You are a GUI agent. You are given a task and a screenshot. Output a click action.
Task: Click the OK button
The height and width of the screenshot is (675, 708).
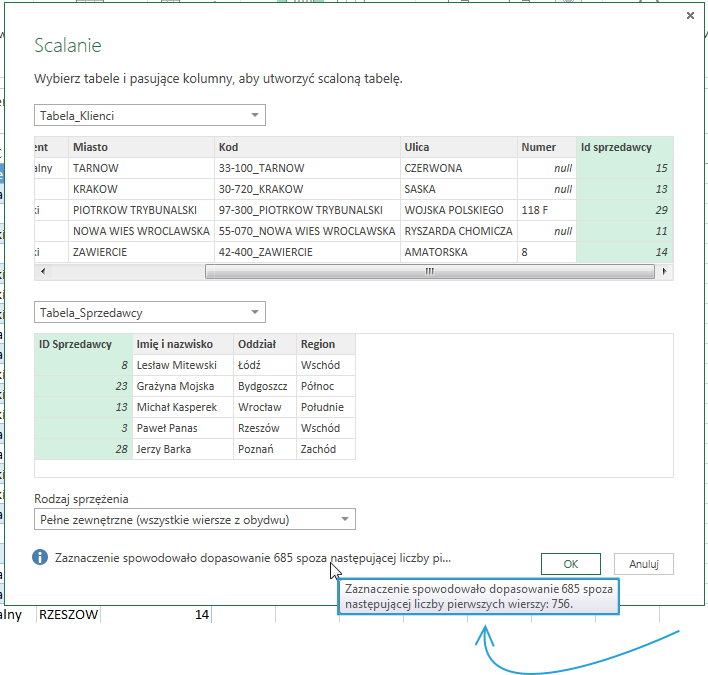tap(570, 564)
